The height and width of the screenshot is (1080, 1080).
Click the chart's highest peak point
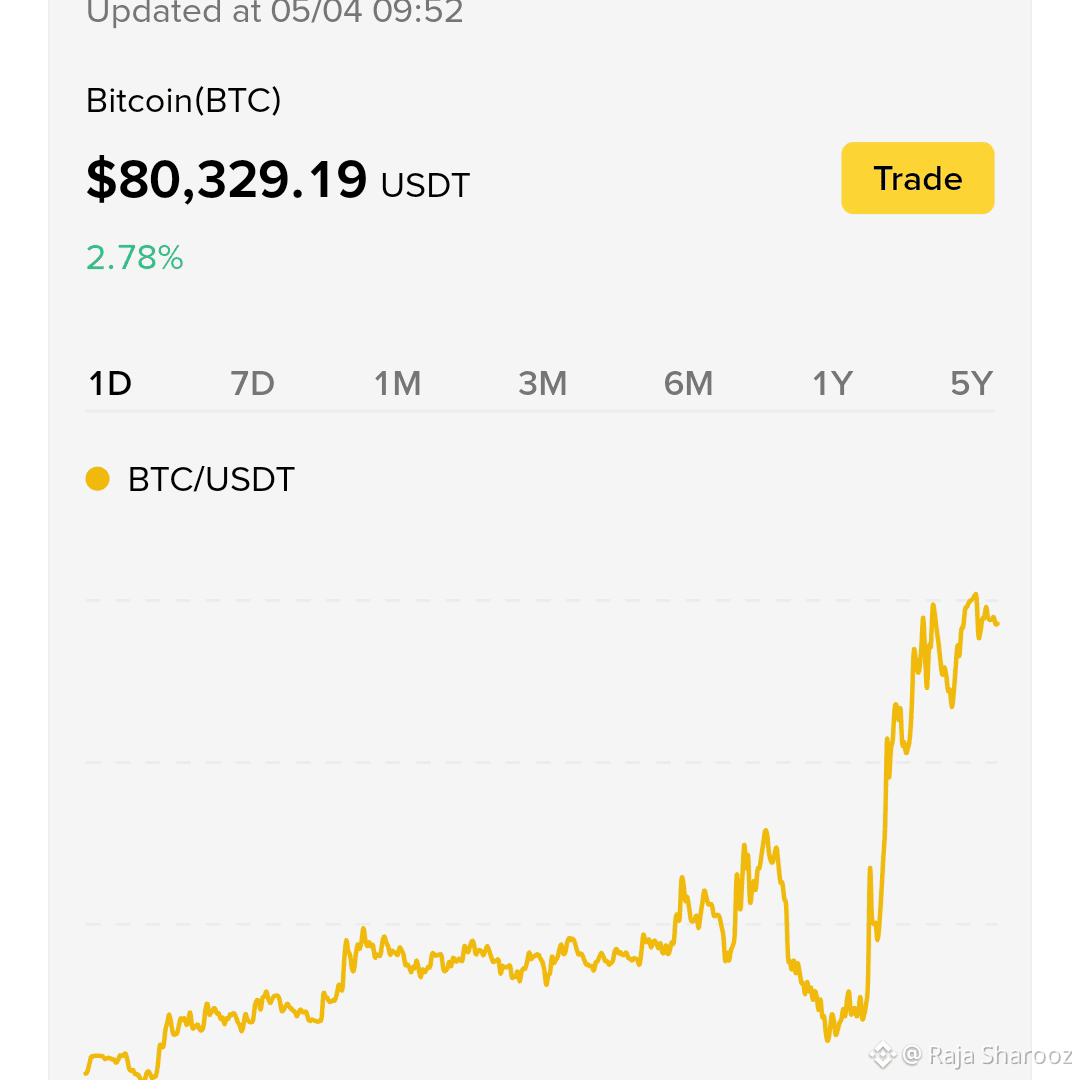975,594
